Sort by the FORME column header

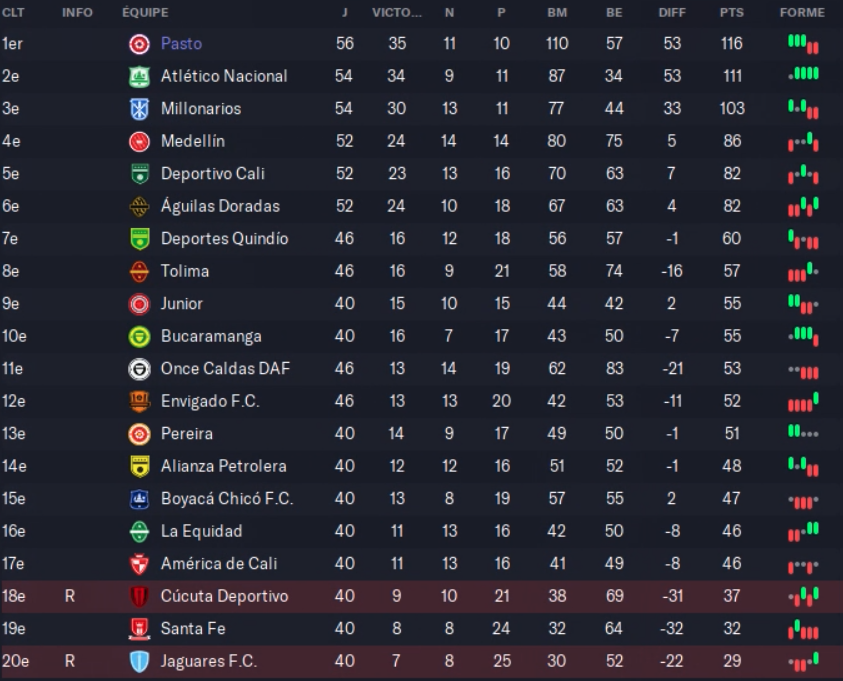pyautogui.click(x=802, y=12)
